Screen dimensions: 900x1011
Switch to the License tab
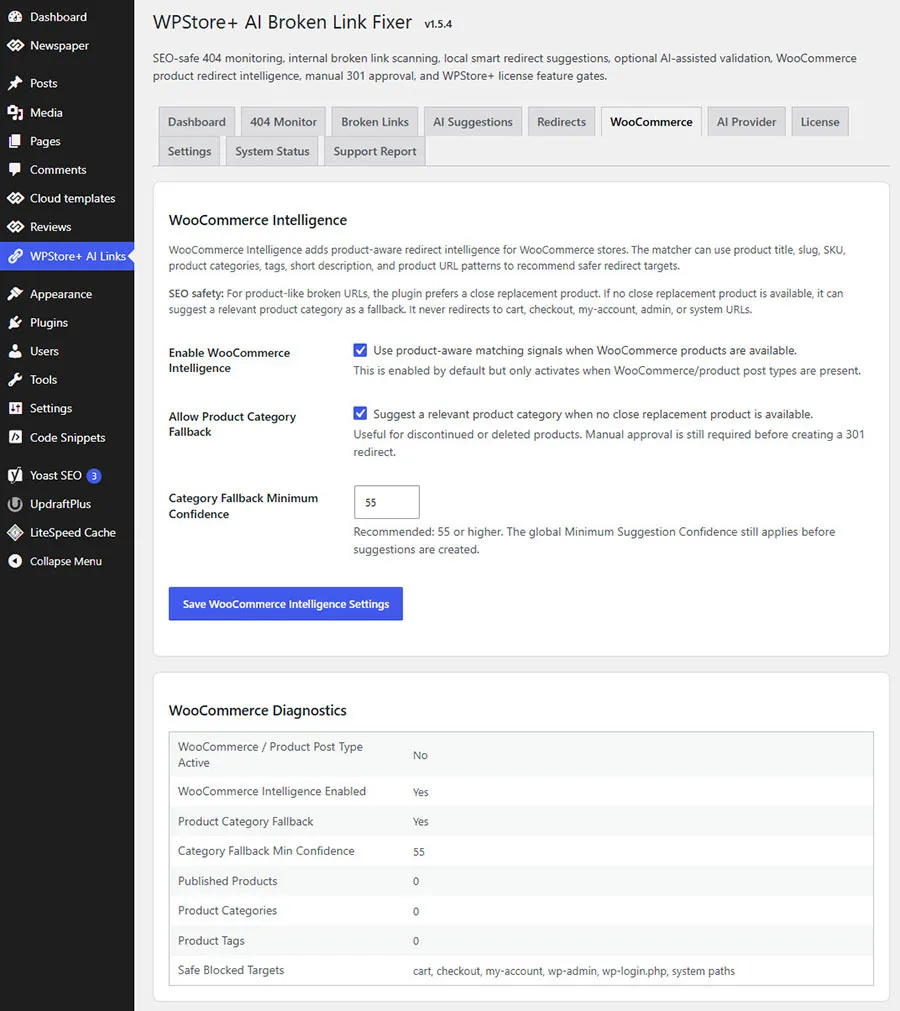tap(820, 122)
